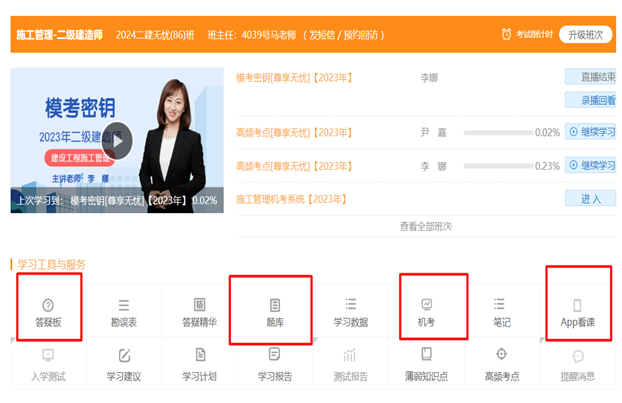This screenshot has height=403, width=622.
Task: Click the 发短信 link in the header
Action: click(322, 35)
